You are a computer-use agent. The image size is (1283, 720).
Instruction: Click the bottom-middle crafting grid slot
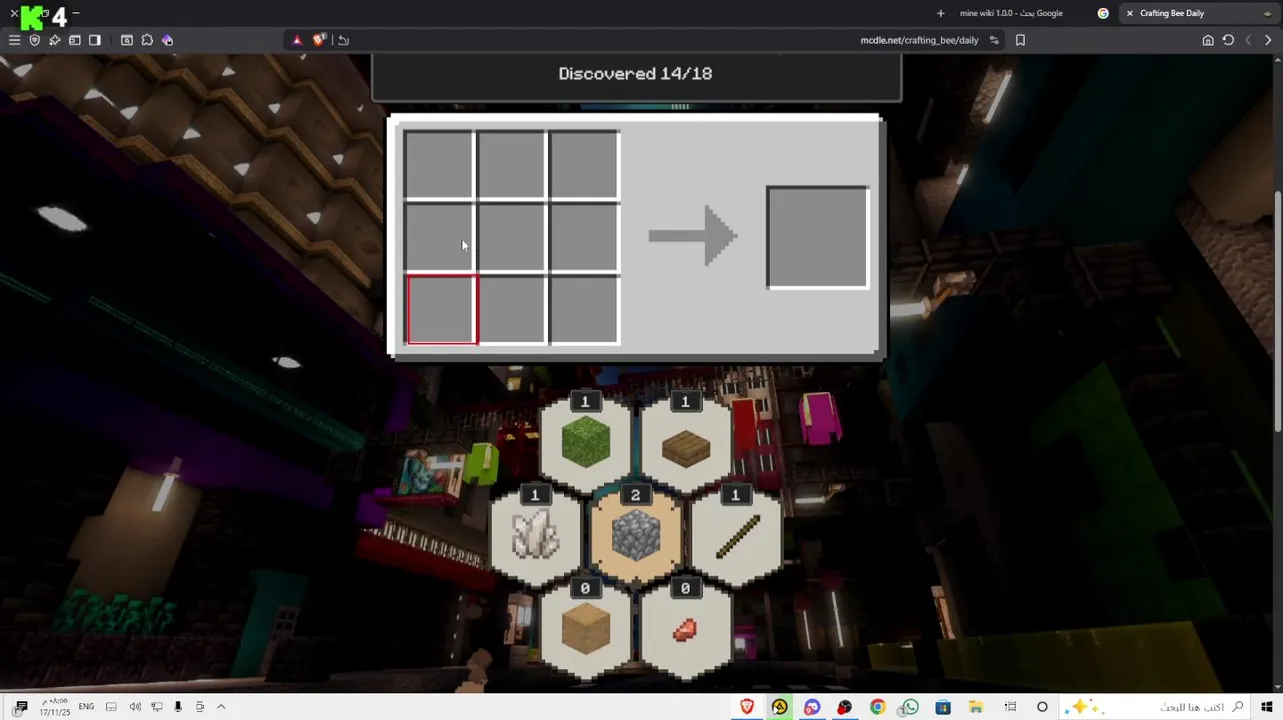coord(512,310)
